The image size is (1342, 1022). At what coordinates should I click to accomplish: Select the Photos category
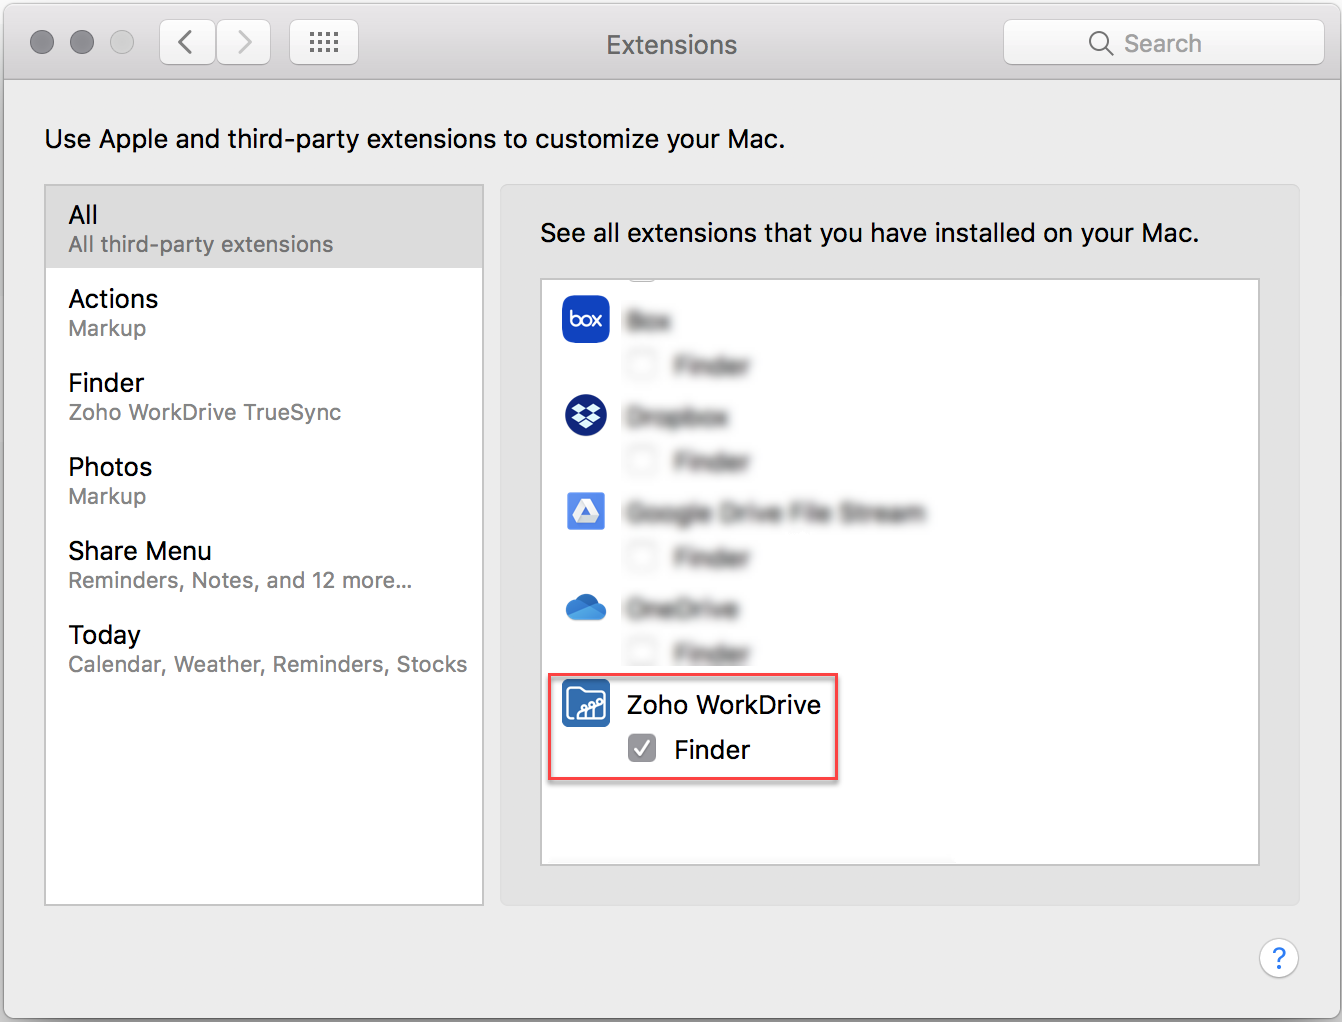pos(264,480)
